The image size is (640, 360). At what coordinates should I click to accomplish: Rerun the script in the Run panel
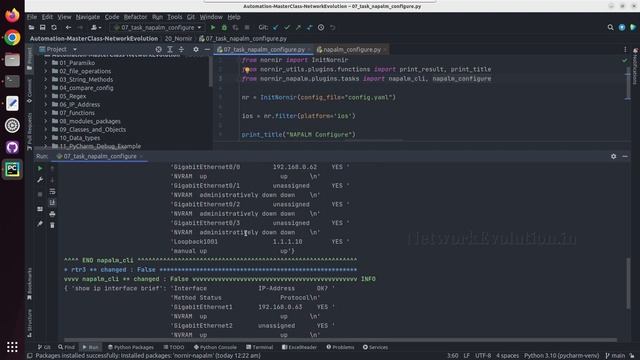(40, 168)
